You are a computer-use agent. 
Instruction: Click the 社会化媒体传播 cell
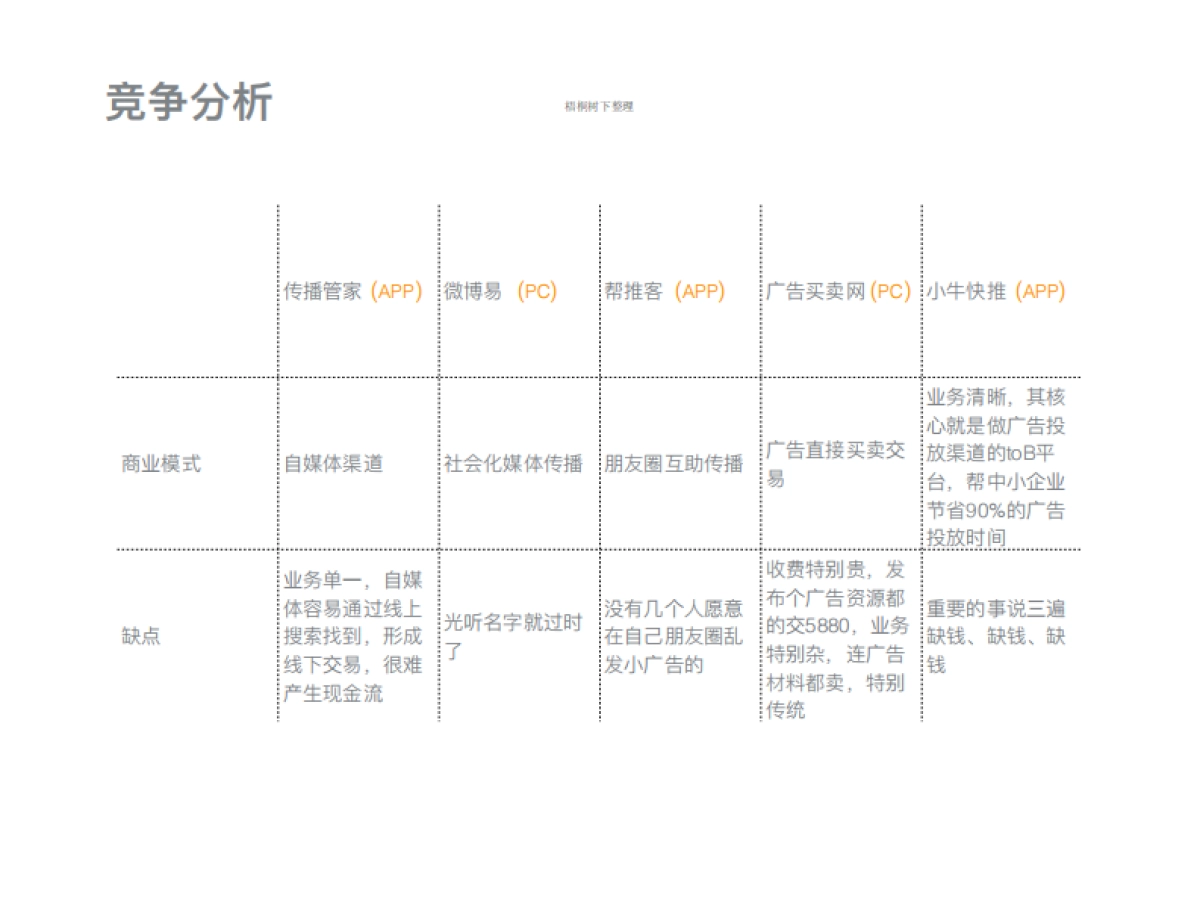pyautogui.click(x=514, y=463)
